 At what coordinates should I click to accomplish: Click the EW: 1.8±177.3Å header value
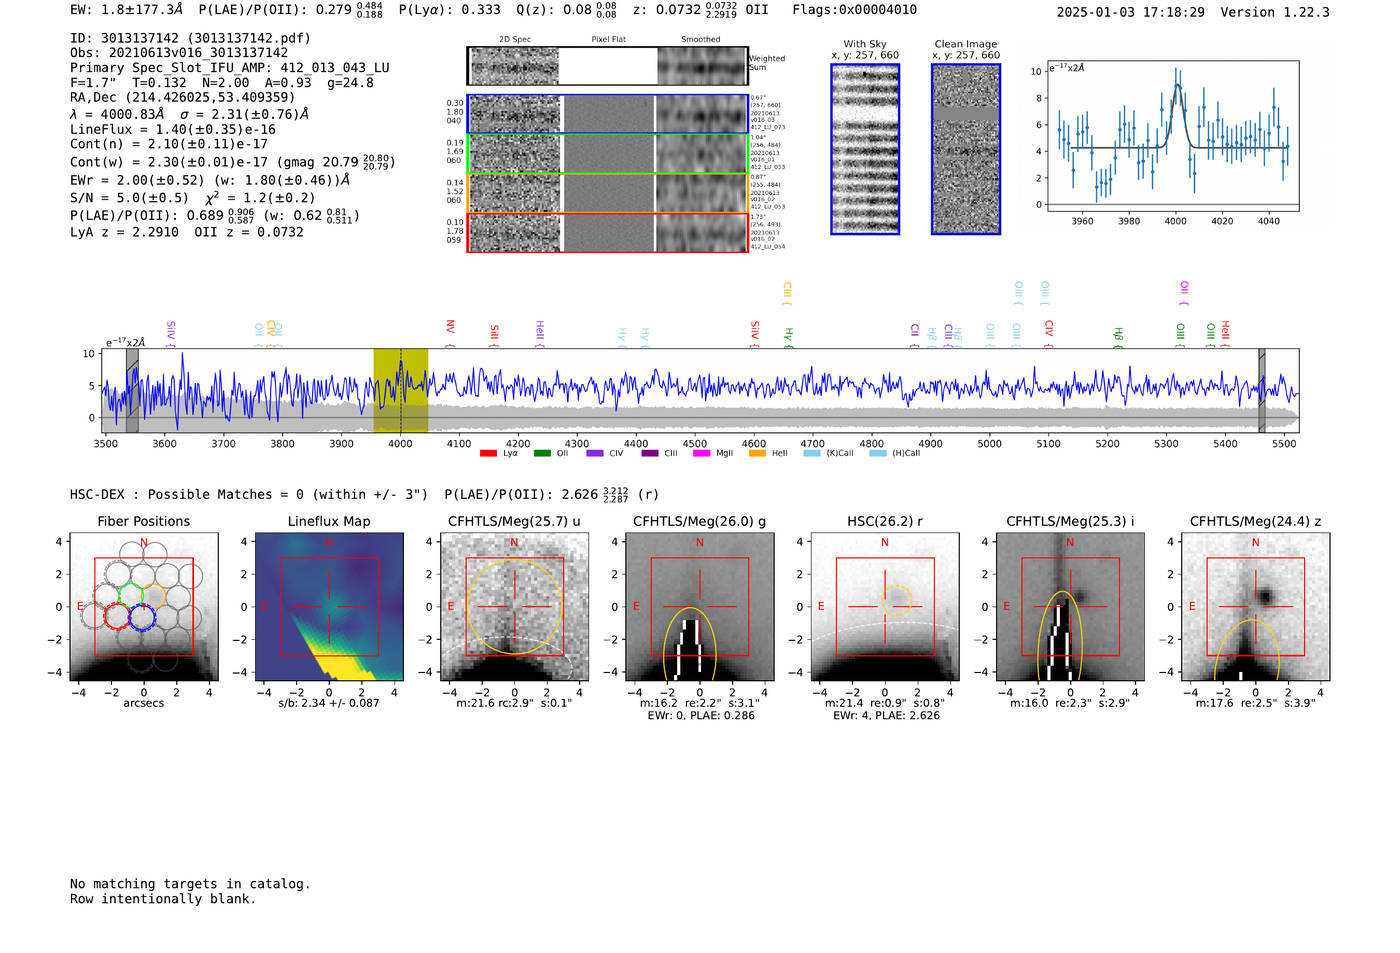click(x=127, y=10)
